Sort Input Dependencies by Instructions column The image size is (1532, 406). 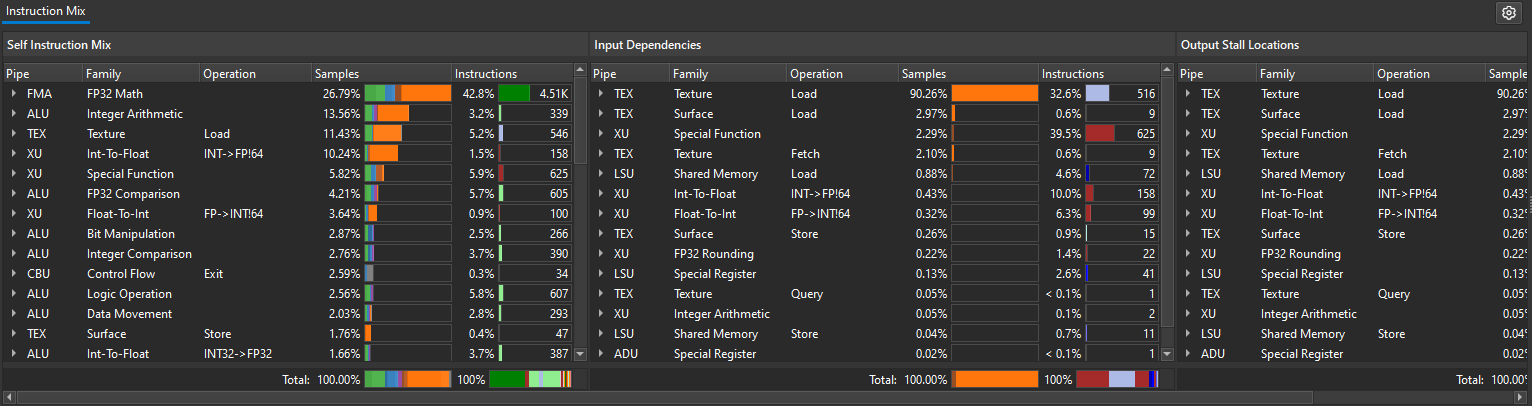(1072, 74)
